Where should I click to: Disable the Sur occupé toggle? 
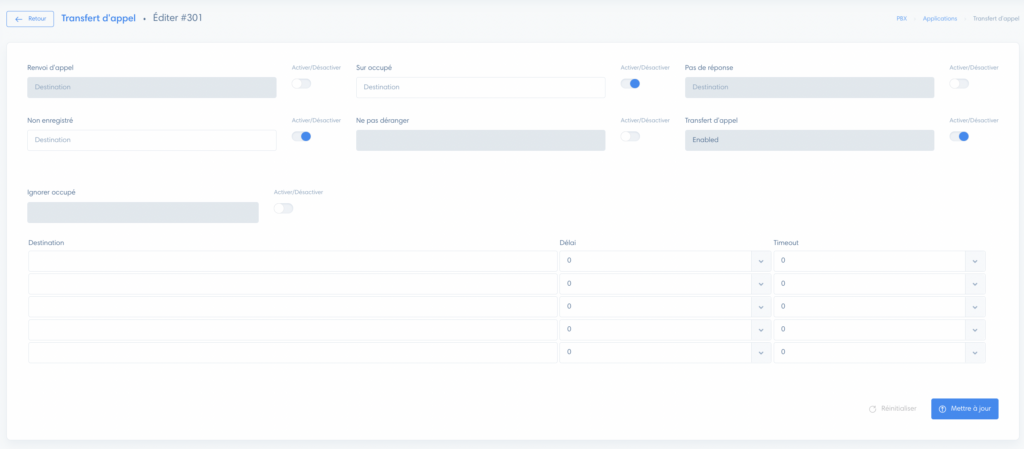630,84
